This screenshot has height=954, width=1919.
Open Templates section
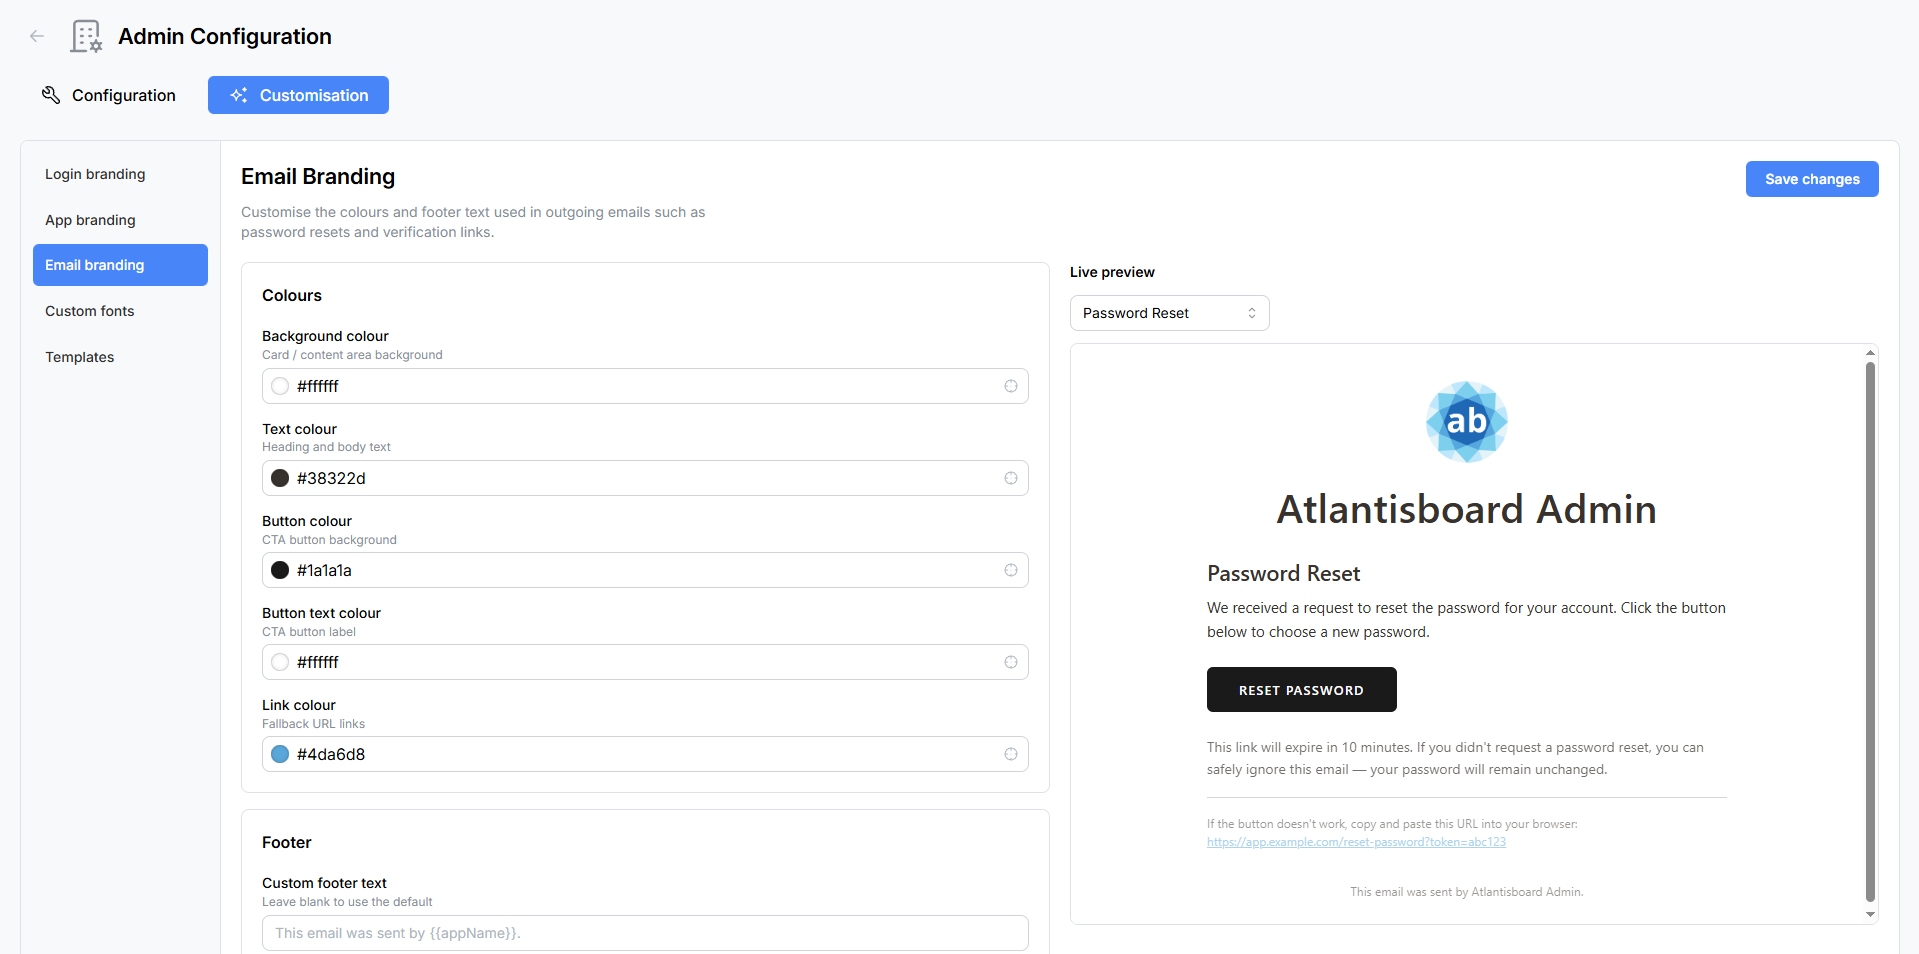[120, 357]
